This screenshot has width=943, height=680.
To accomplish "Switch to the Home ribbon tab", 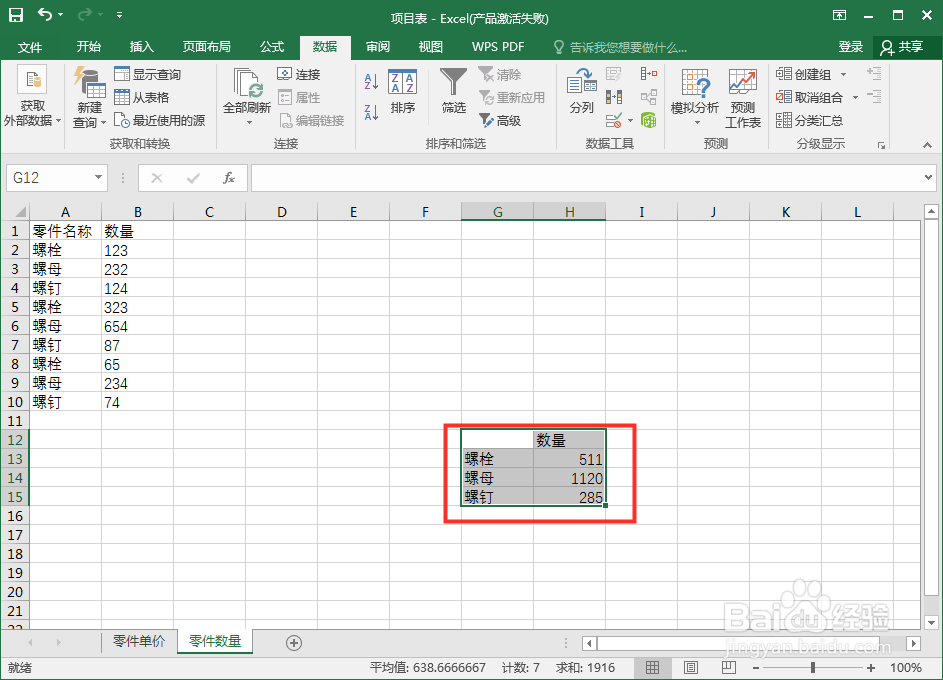I will (89, 47).
